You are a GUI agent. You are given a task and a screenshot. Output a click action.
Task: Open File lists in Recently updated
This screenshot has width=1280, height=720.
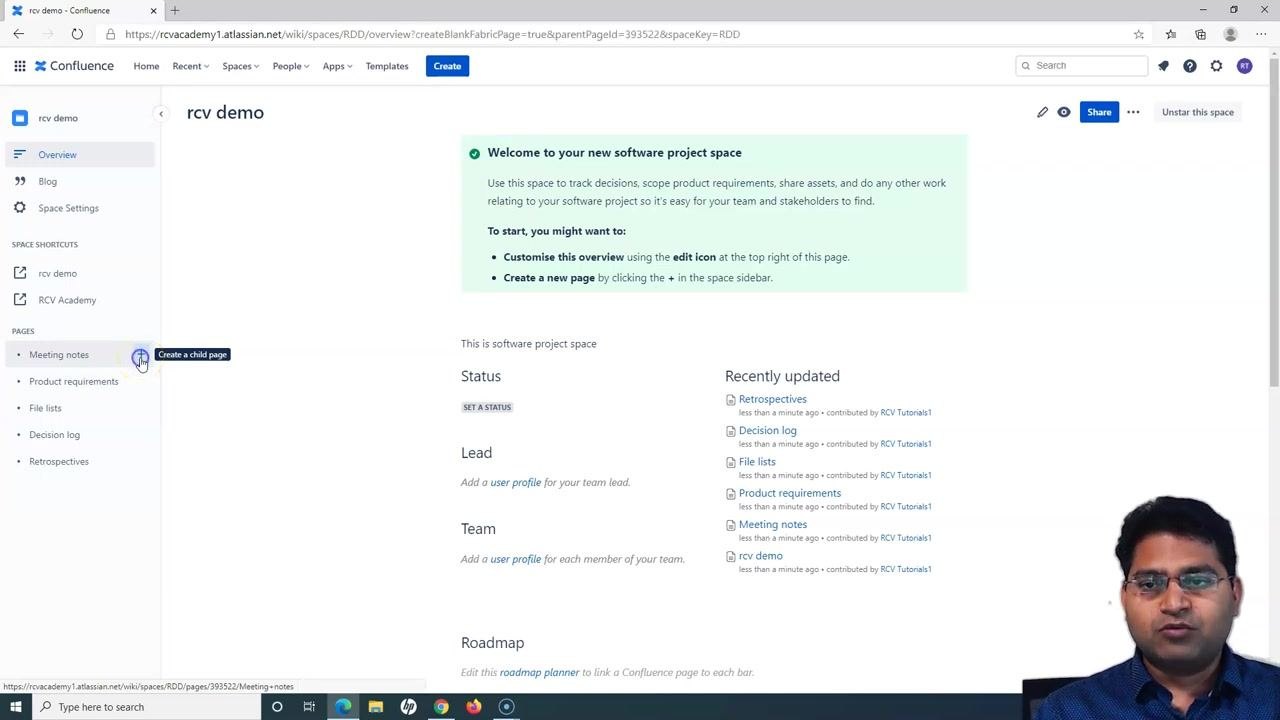click(757, 462)
